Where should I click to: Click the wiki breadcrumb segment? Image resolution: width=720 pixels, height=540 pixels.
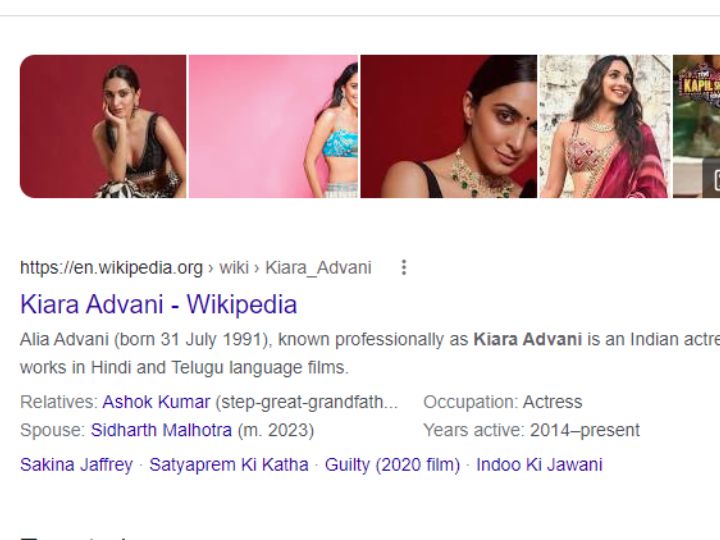point(234,268)
